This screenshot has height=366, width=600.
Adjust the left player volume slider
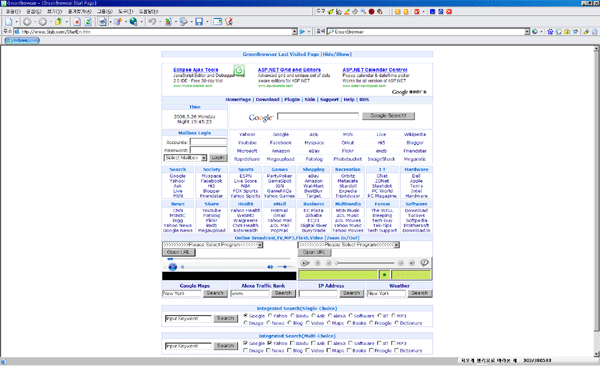pyautogui.click(x=285, y=267)
